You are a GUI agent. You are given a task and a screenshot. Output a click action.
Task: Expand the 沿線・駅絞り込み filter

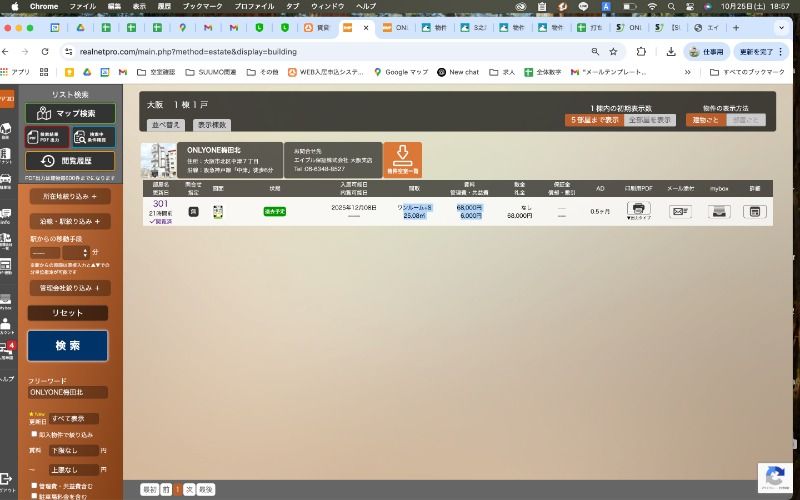click(70, 221)
